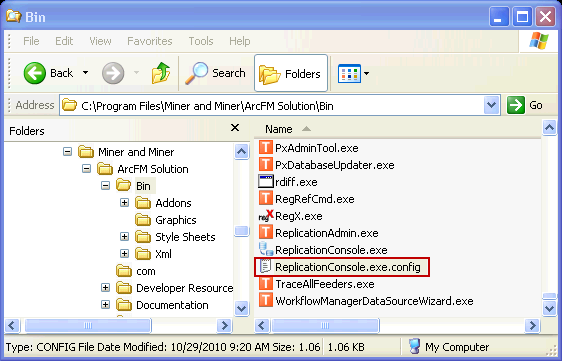Image resolution: width=562 pixels, height=361 pixels.
Task: Expand the Style Sheets folder node
Action: coord(124,237)
